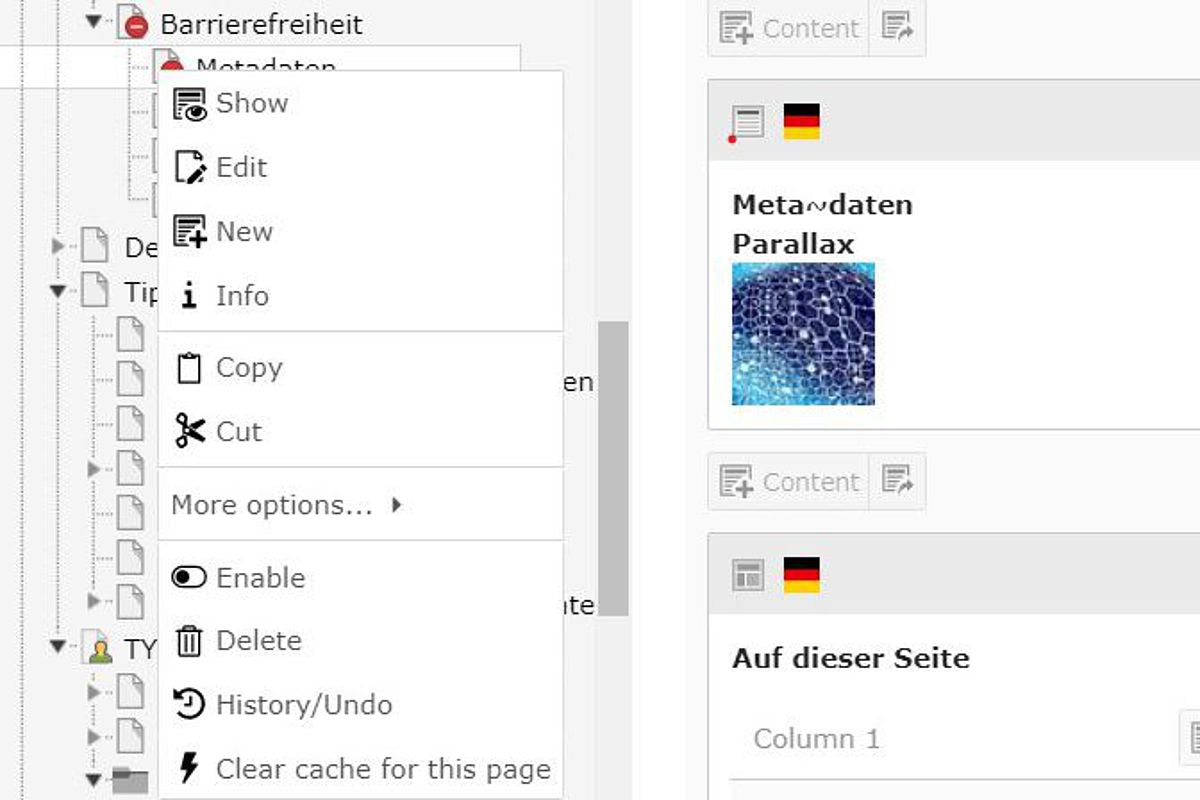This screenshot has width=1200, height=800.
Task: Click the Show eye icon in context menu
Action: 189,104
